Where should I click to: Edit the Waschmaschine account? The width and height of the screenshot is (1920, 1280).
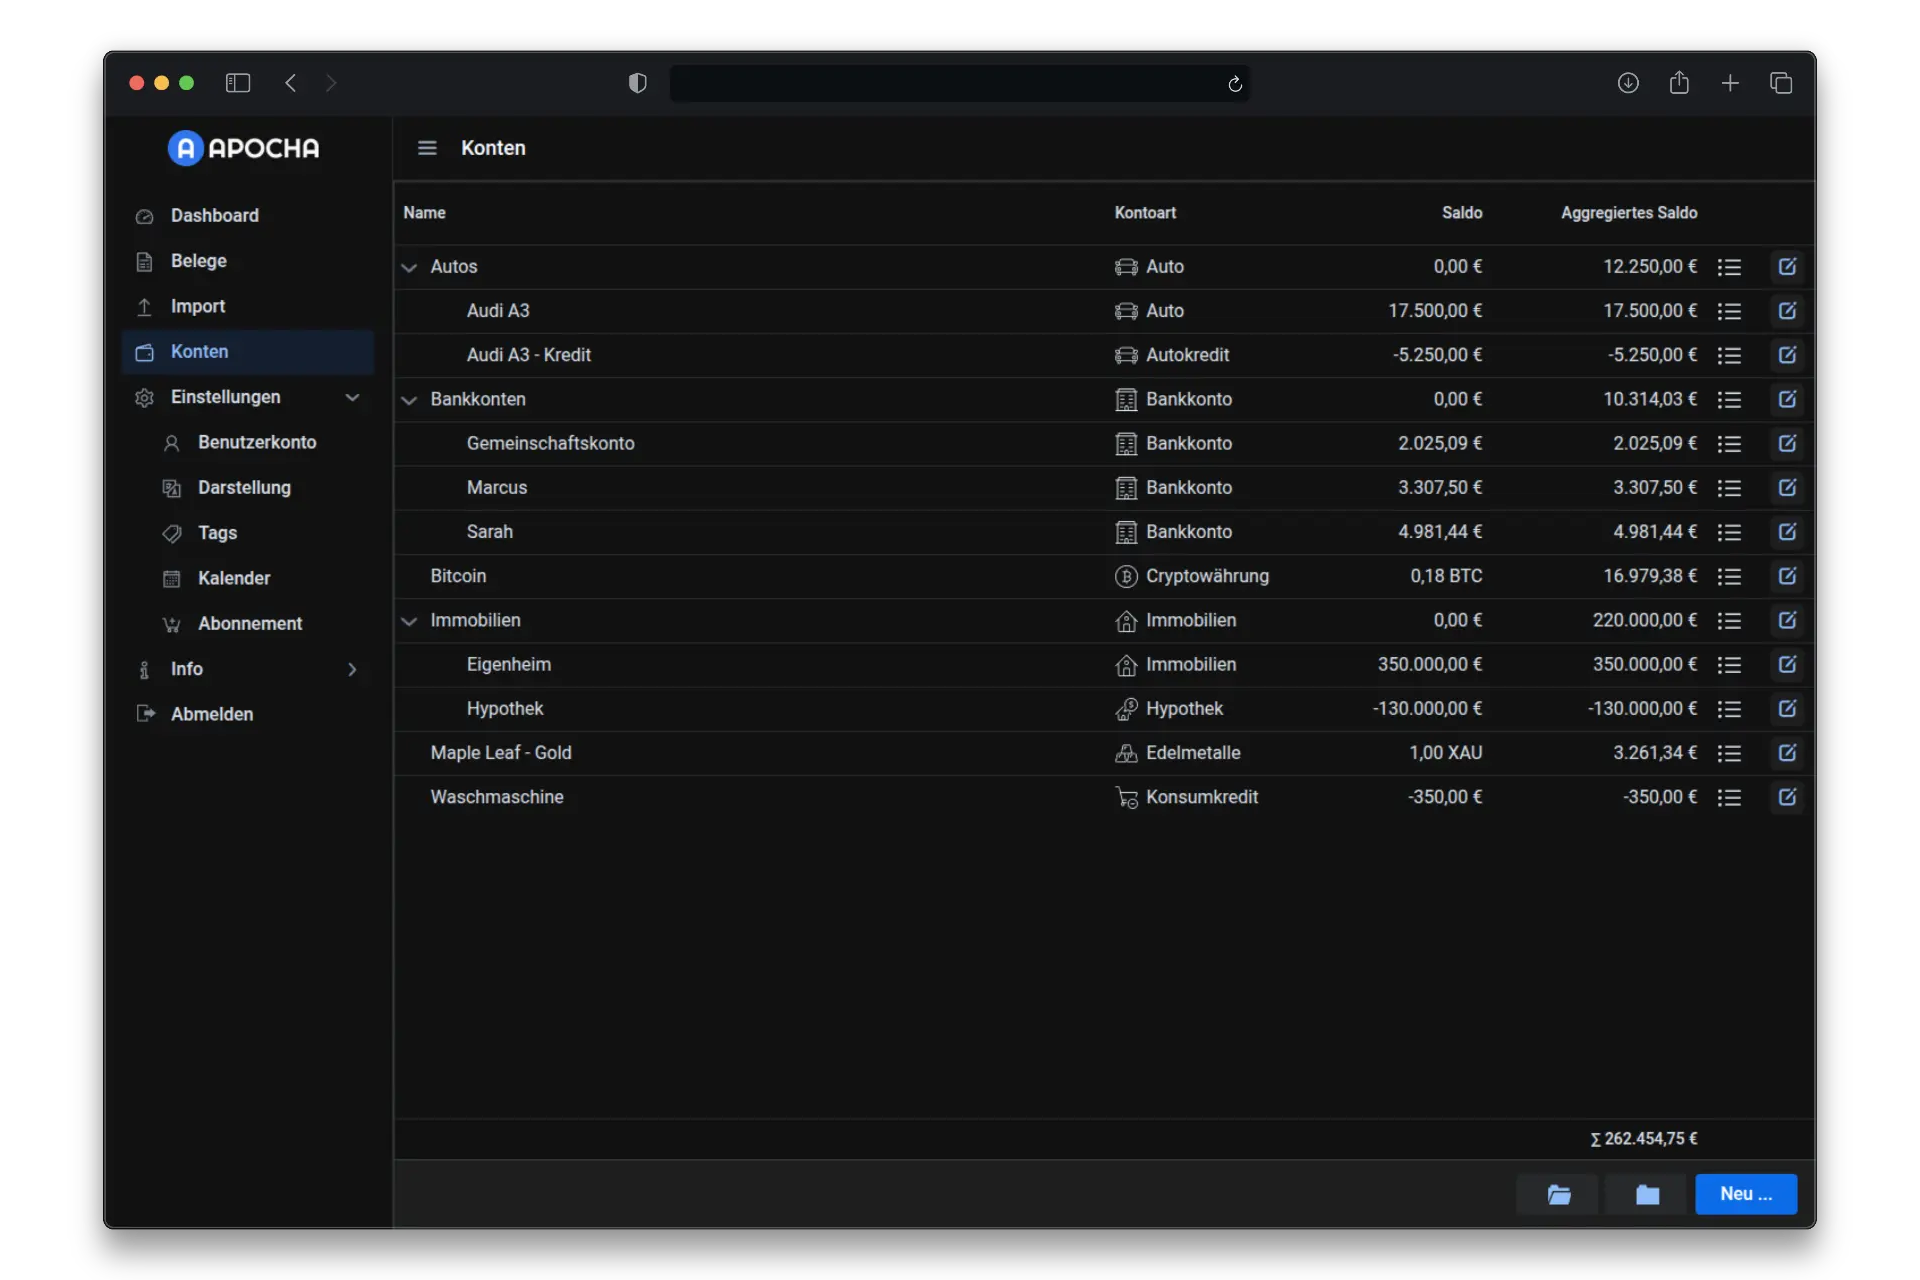pos(1787,797)
